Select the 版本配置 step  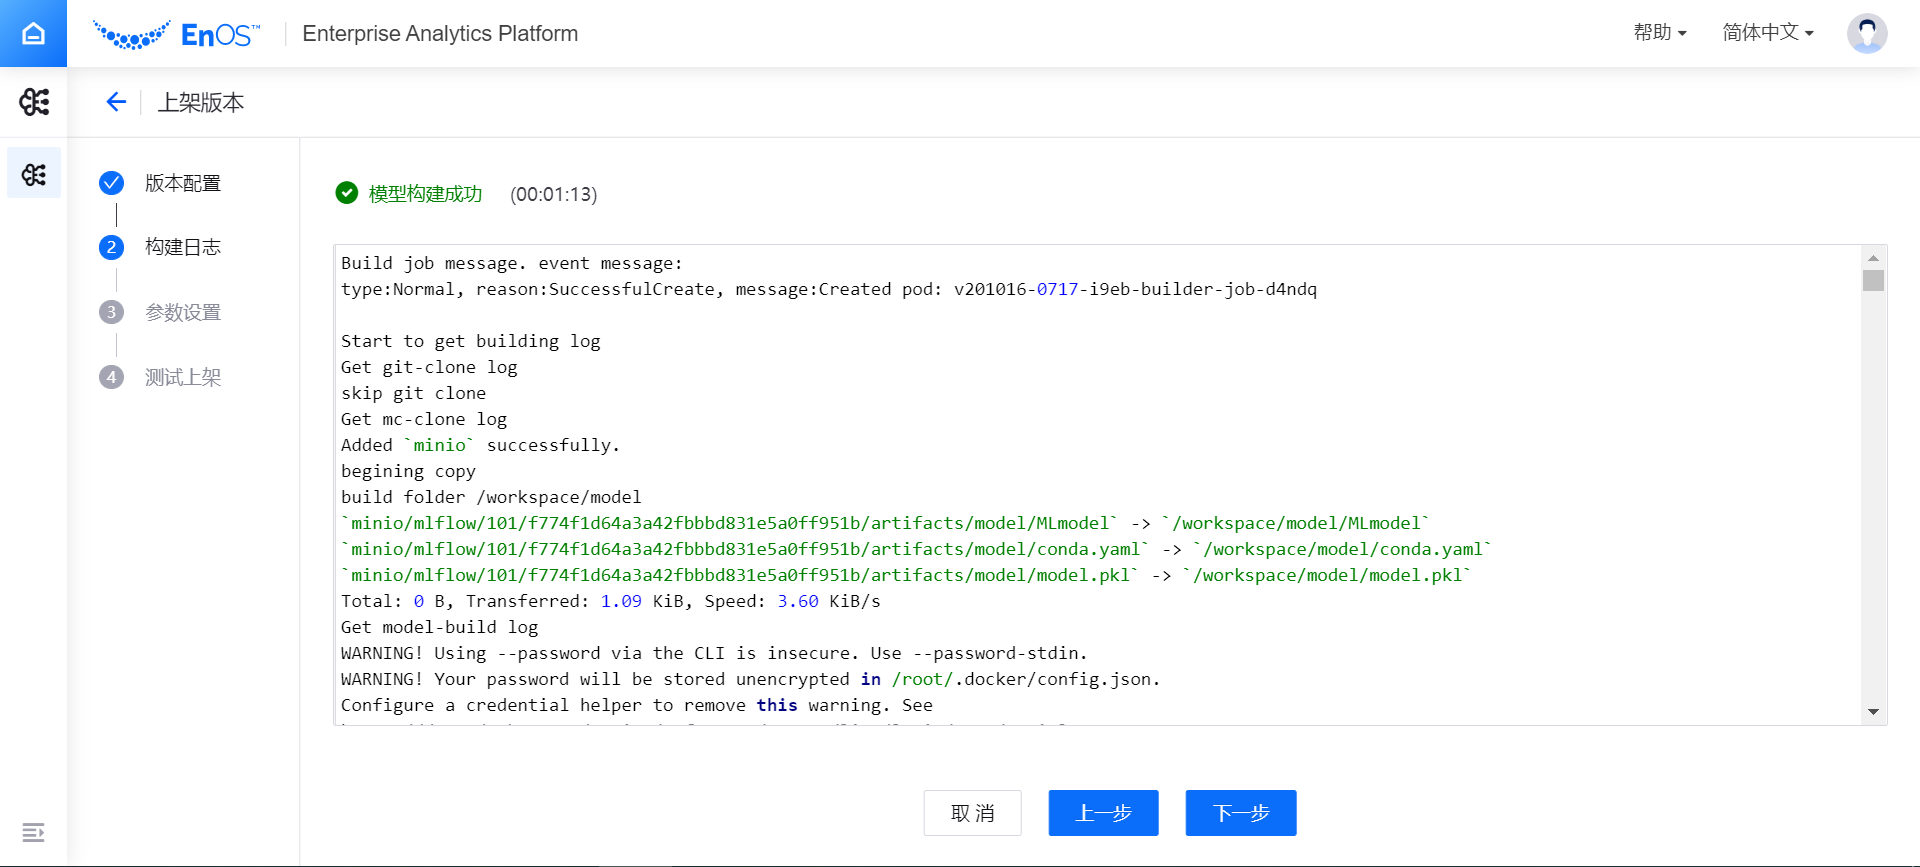pyautogui.click(x=183, y=183)
